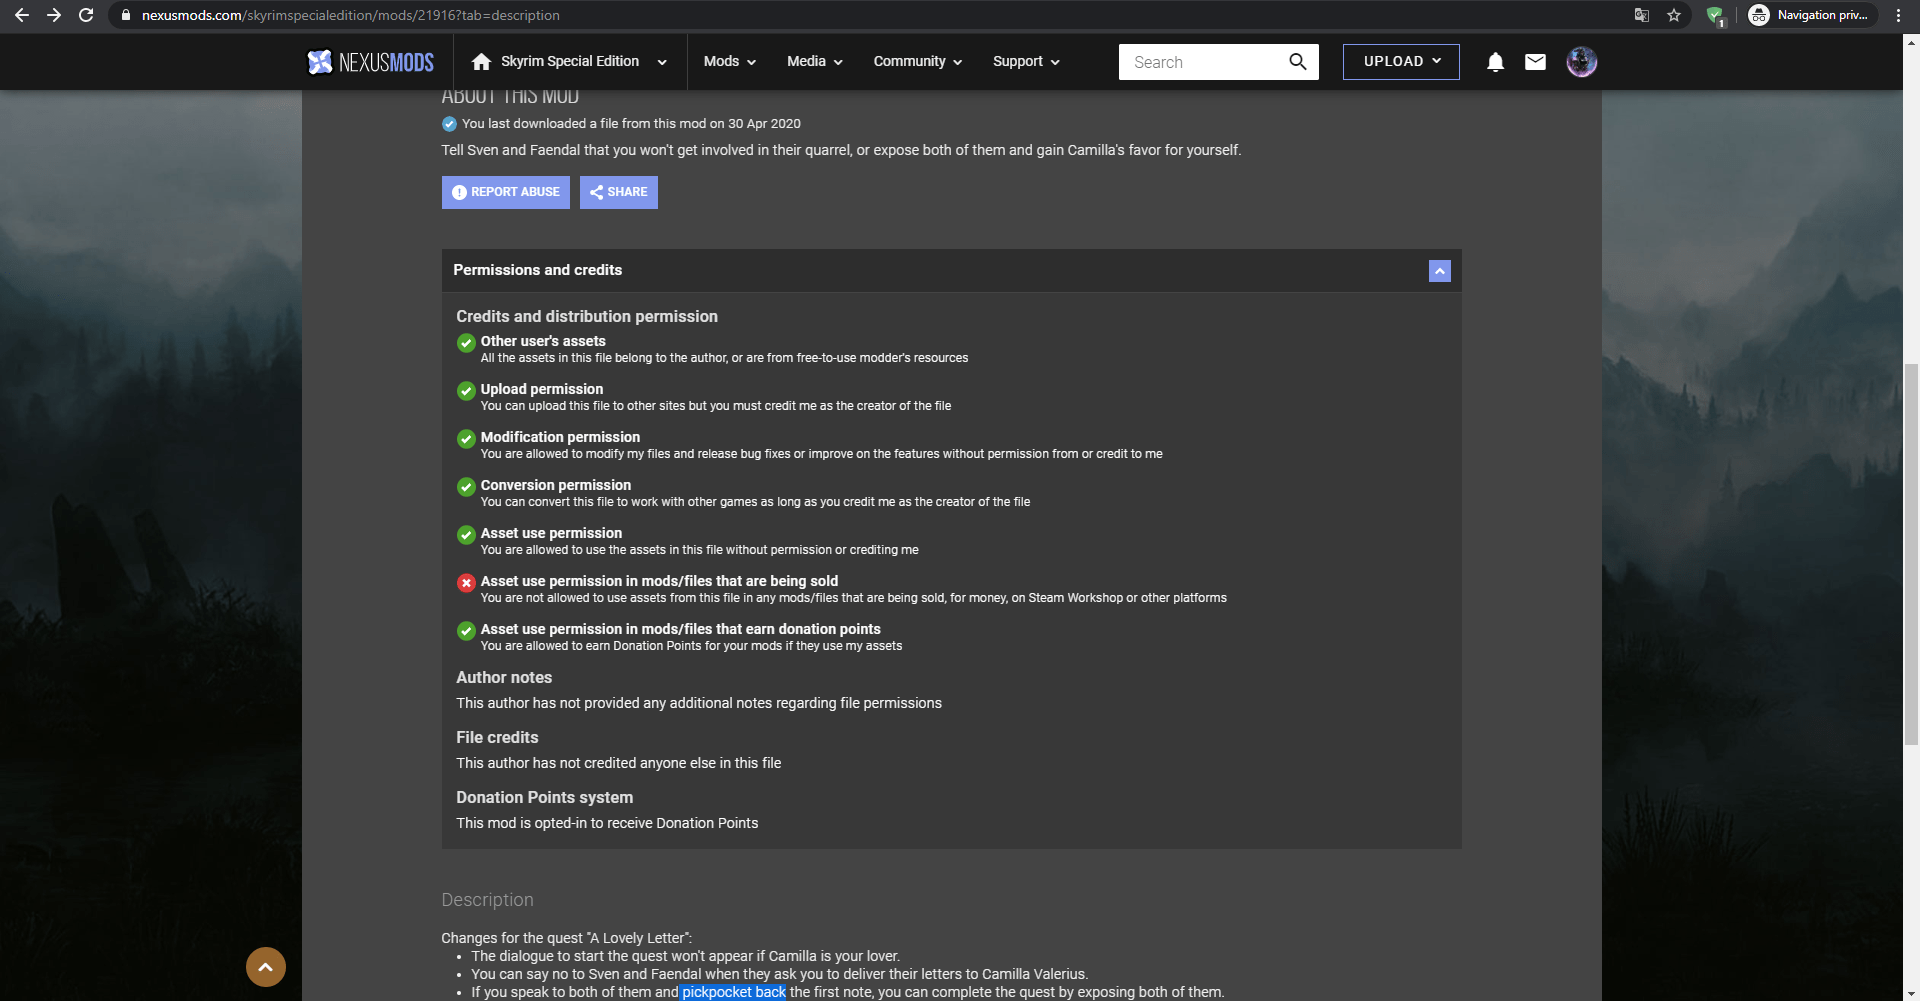Click the translate page icon in address bar

coord(1642,15)
